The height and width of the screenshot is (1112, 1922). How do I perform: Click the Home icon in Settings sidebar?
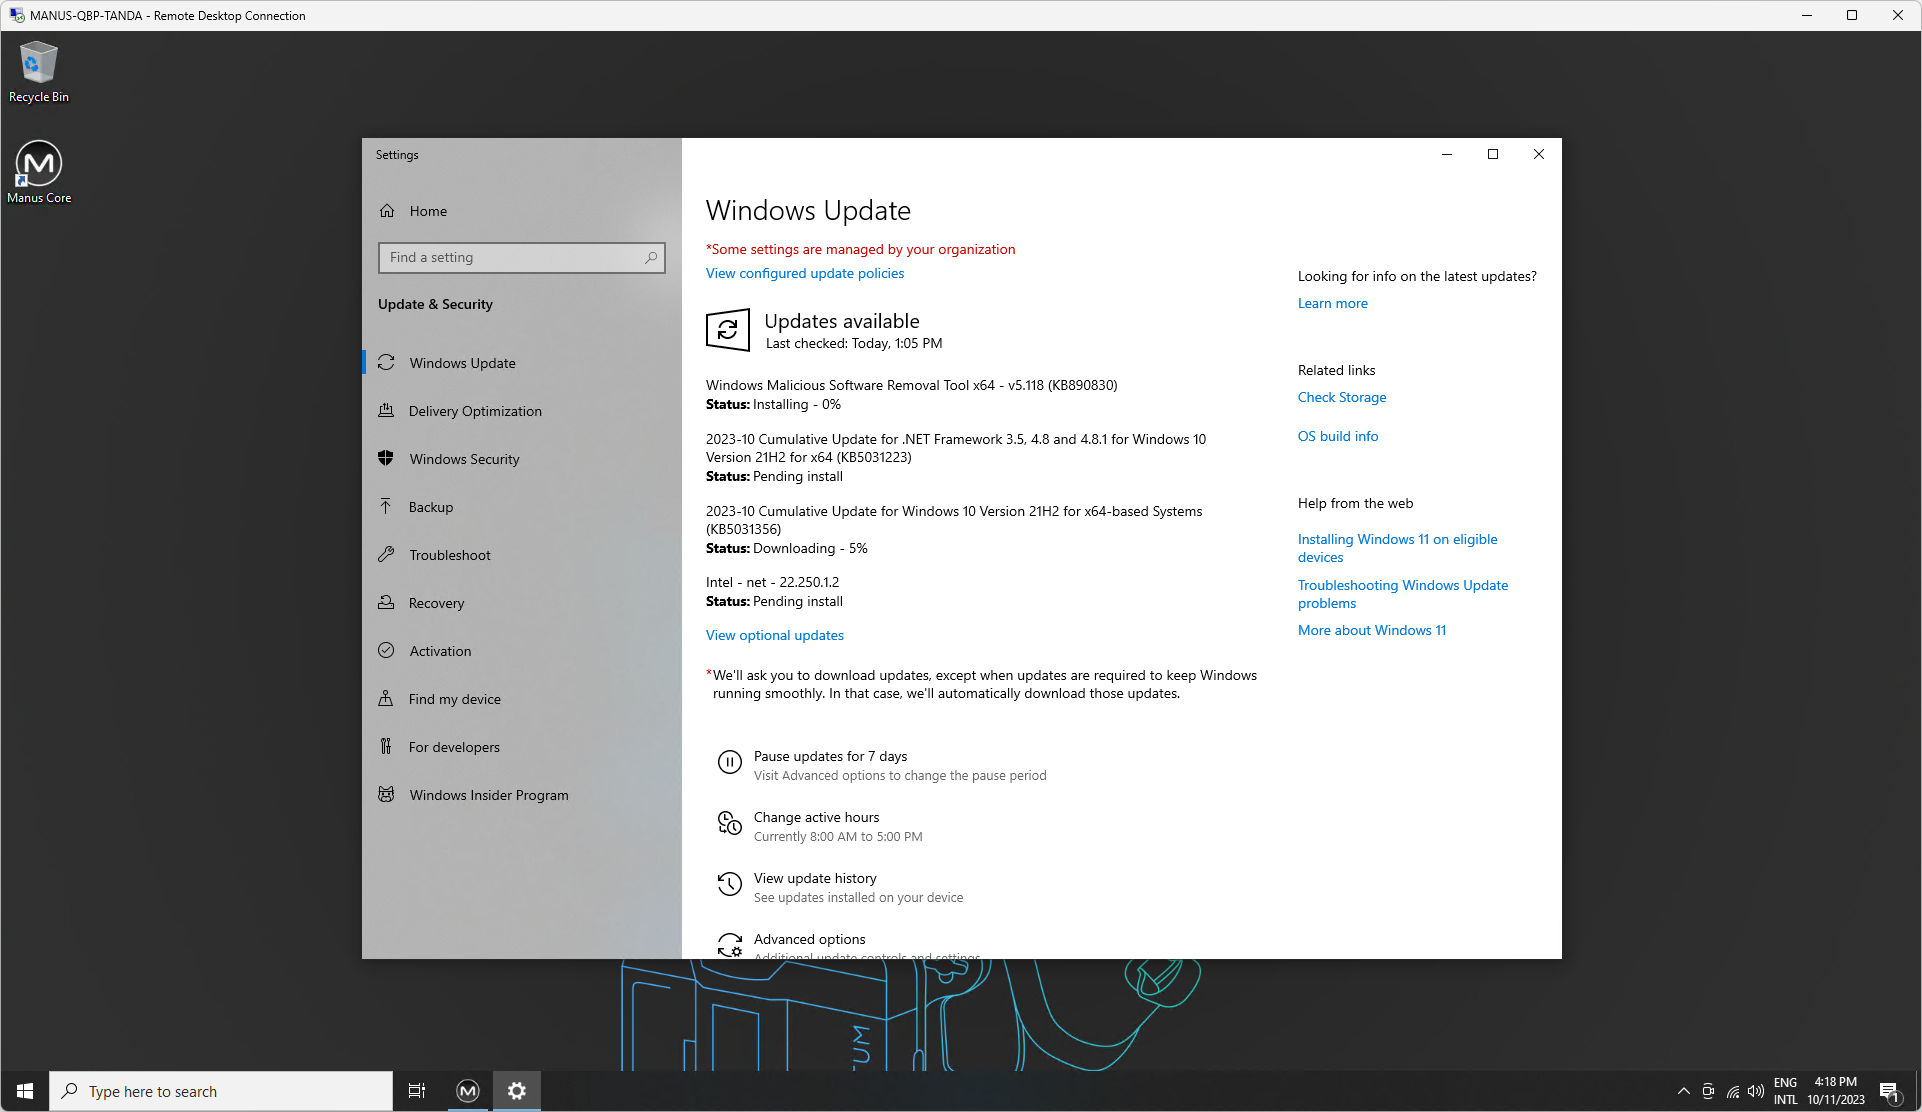[387, 211]
